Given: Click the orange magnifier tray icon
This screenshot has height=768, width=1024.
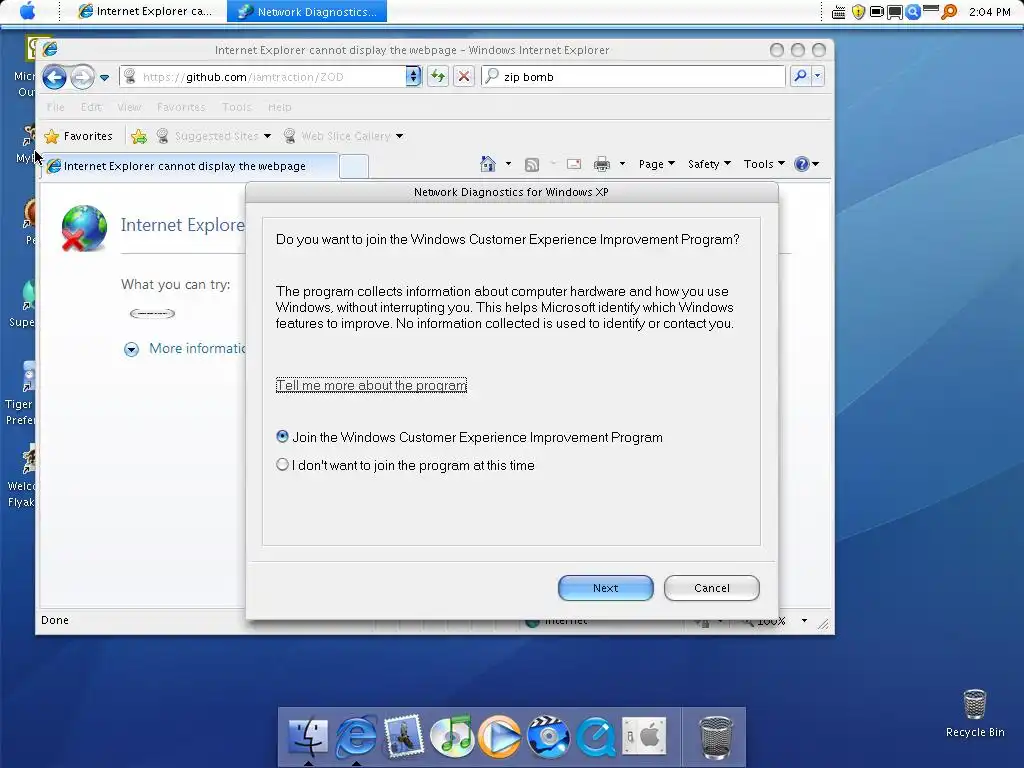Looking at the screenshot, I should click(949, 12).
